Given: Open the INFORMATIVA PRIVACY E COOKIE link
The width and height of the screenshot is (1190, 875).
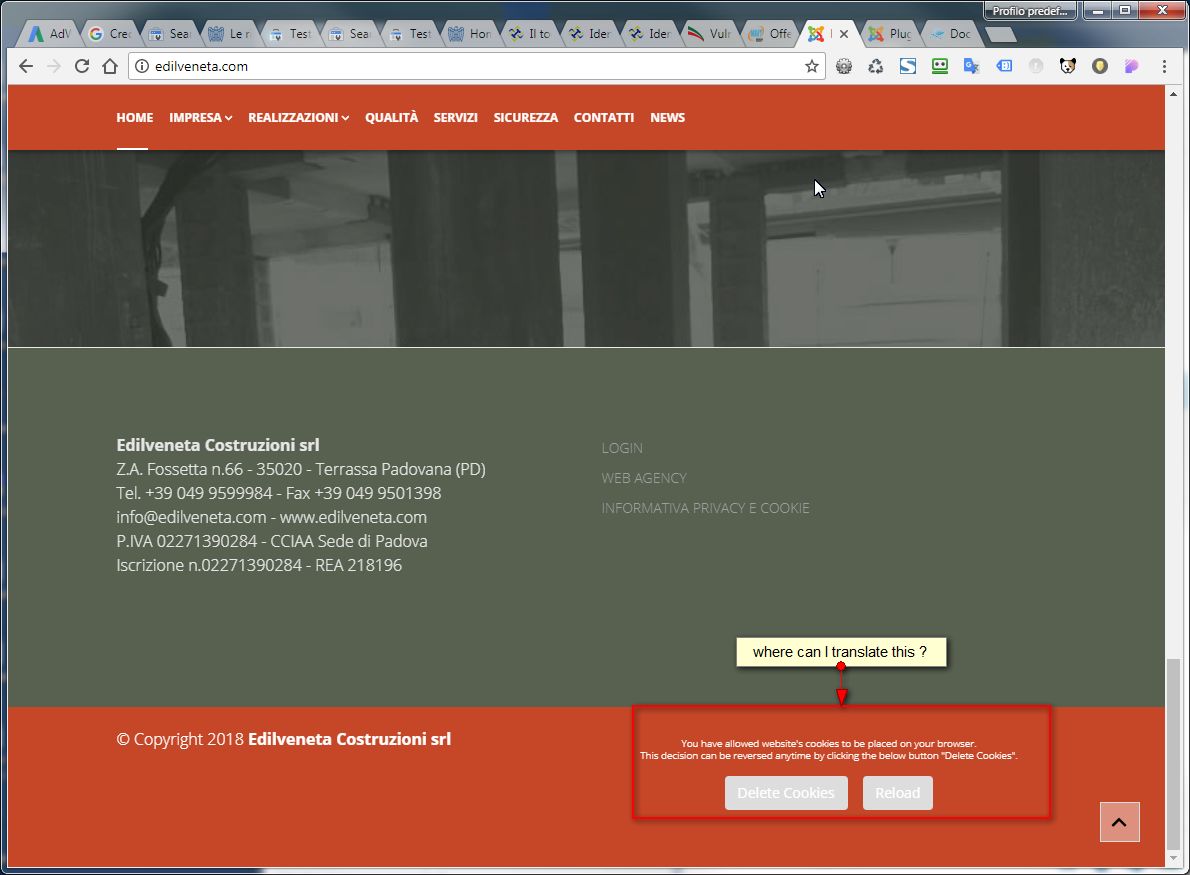Looking at the screenshot, I should click(x=705, y=508).
